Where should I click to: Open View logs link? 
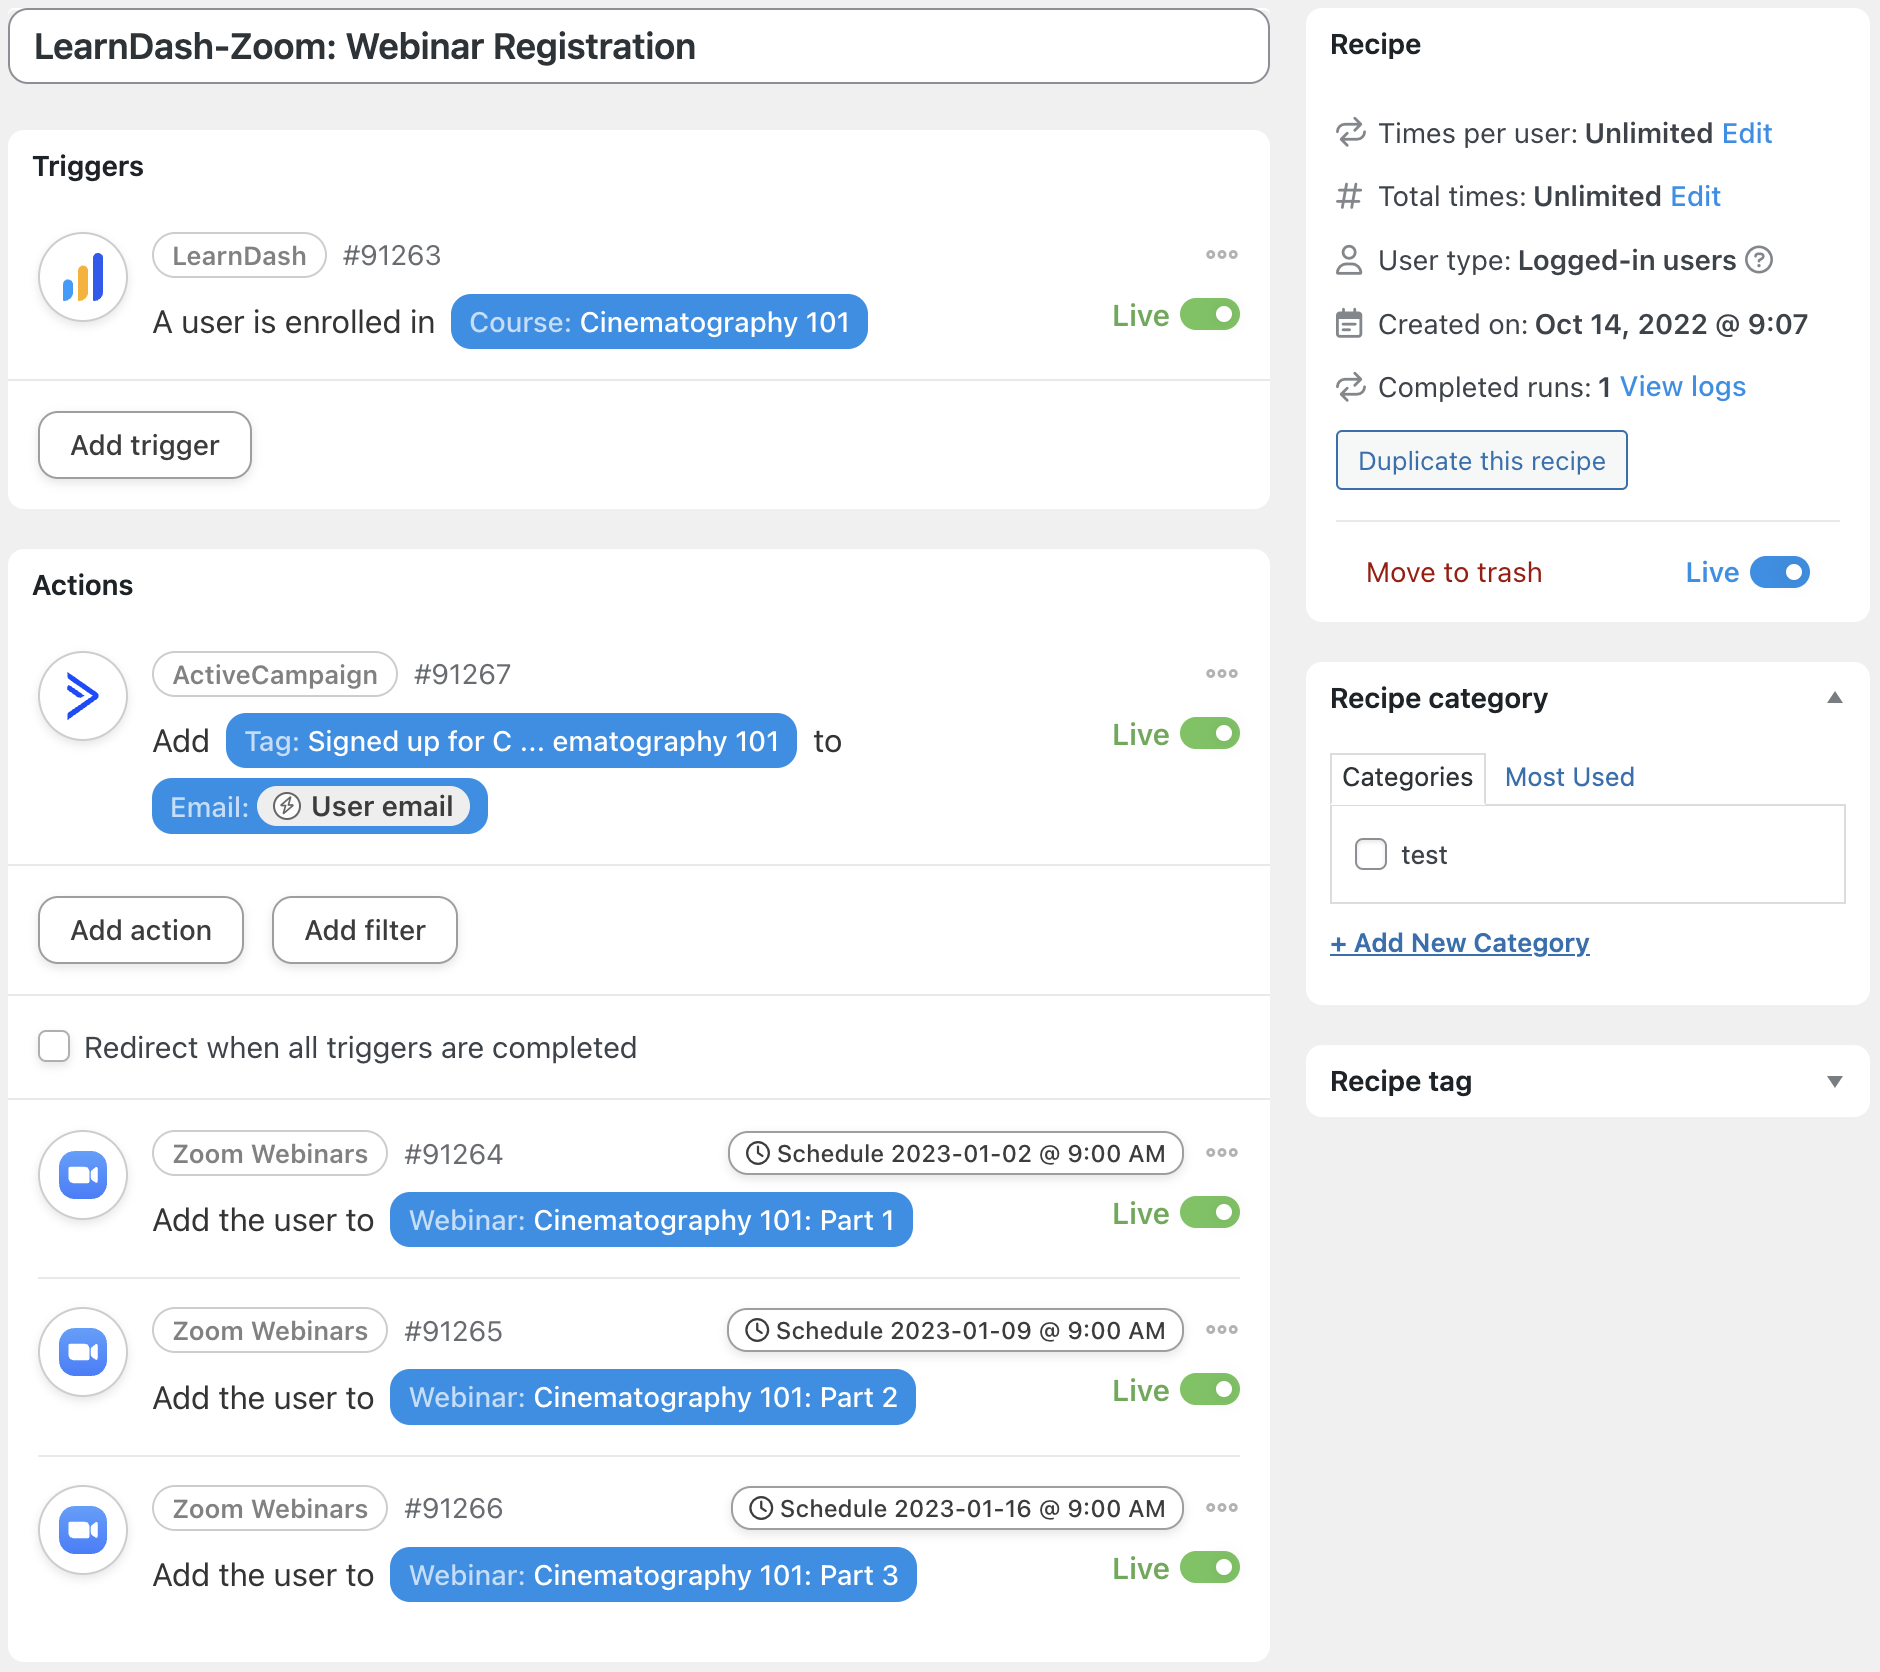click(x=1682, y=387)
